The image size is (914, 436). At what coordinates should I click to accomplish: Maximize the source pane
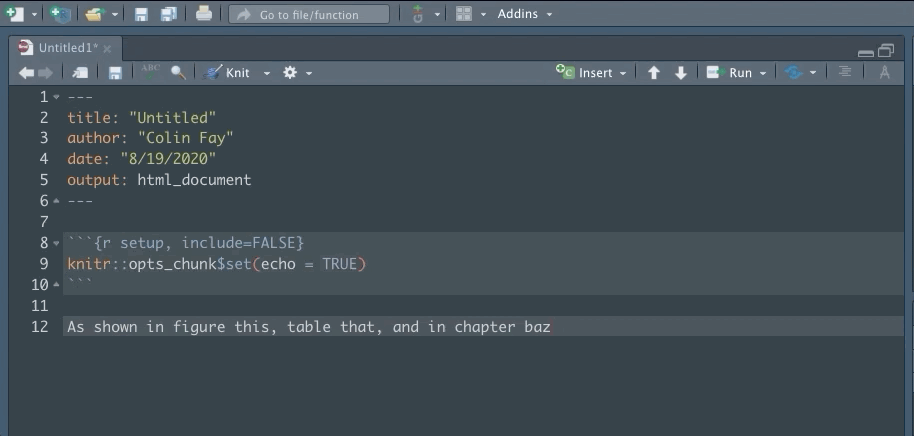[x=886, y=51]
